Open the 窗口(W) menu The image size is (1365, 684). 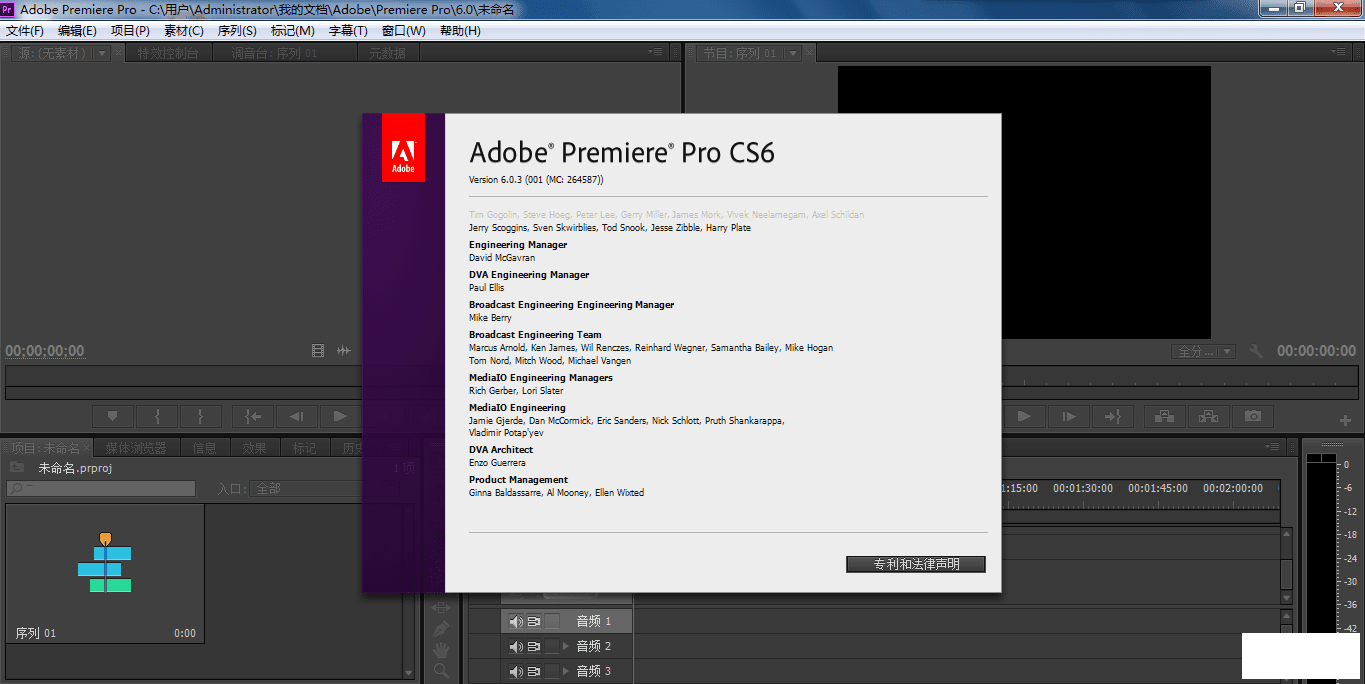point(404,31)
